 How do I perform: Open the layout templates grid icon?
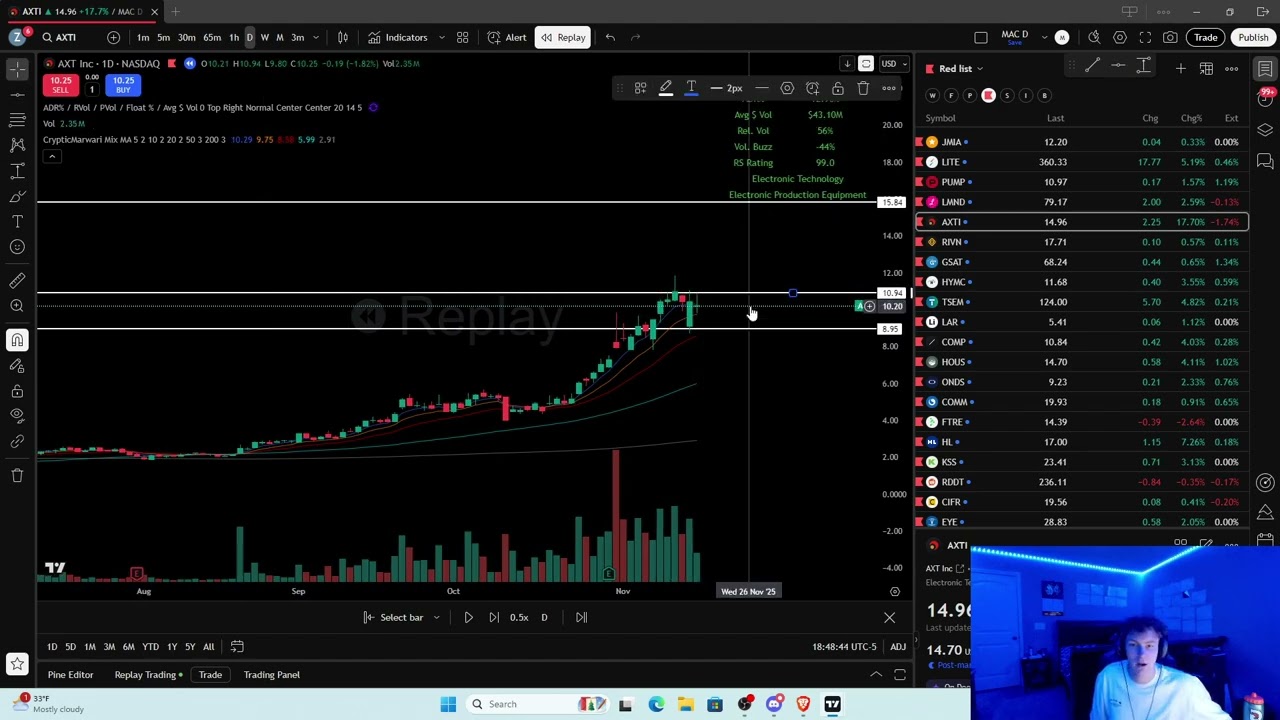[x=462, y=37]
